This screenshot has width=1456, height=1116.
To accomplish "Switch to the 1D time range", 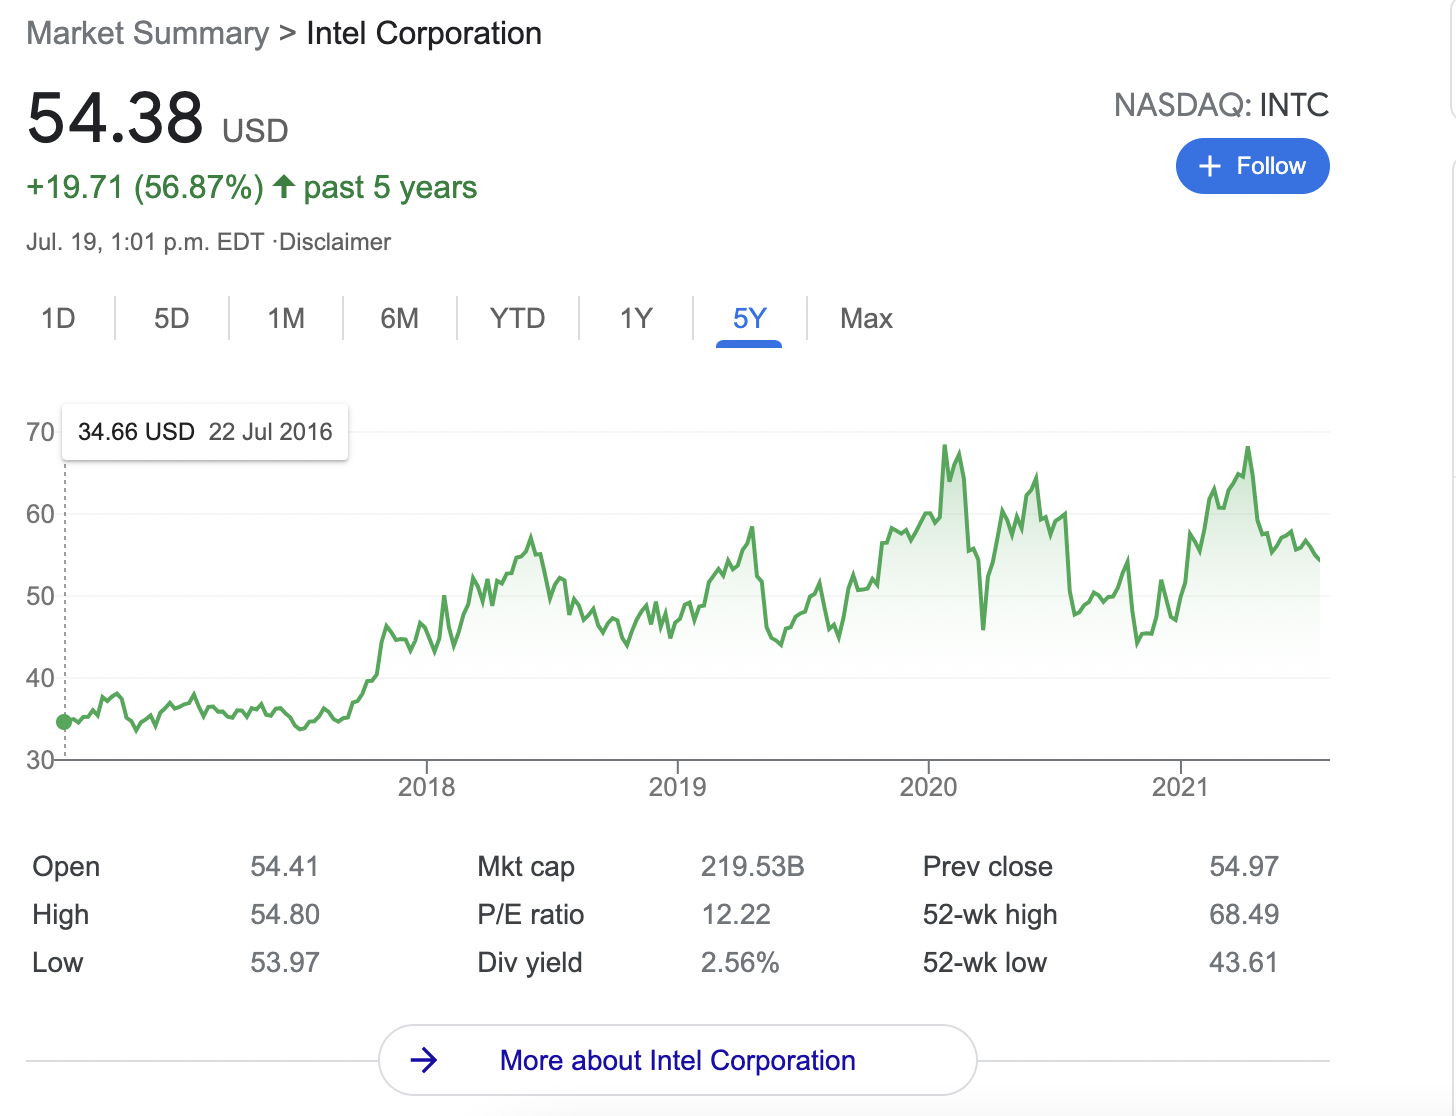I will pos(58,318).
